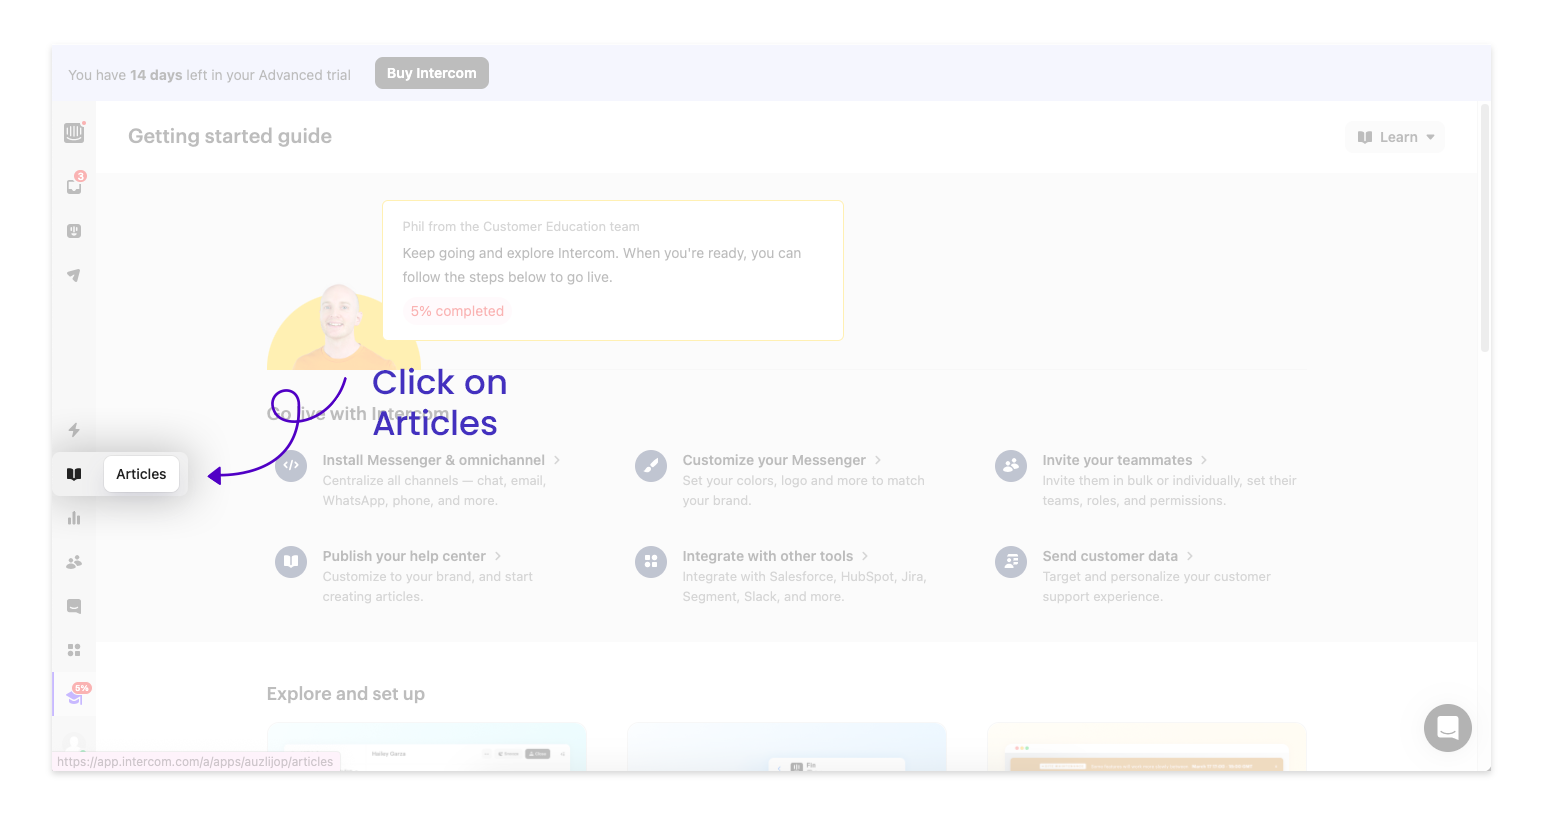Click the Getting started guide heading
Screen dimensions: 1543x815
(230, 136)
